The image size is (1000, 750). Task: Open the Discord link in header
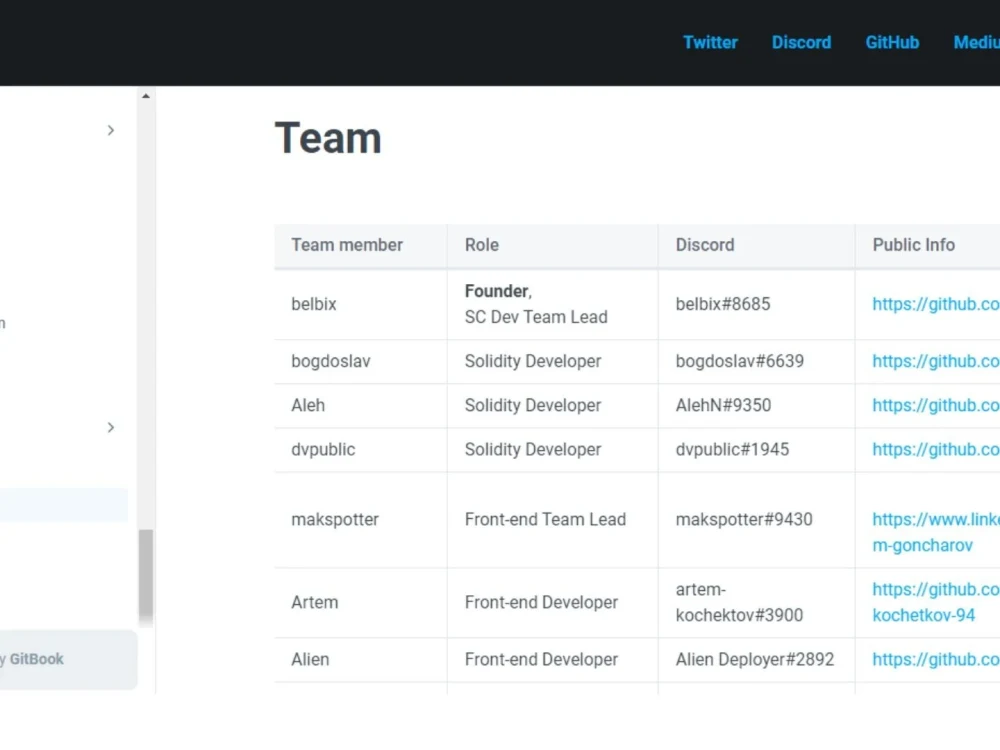(x=801, y=42)
